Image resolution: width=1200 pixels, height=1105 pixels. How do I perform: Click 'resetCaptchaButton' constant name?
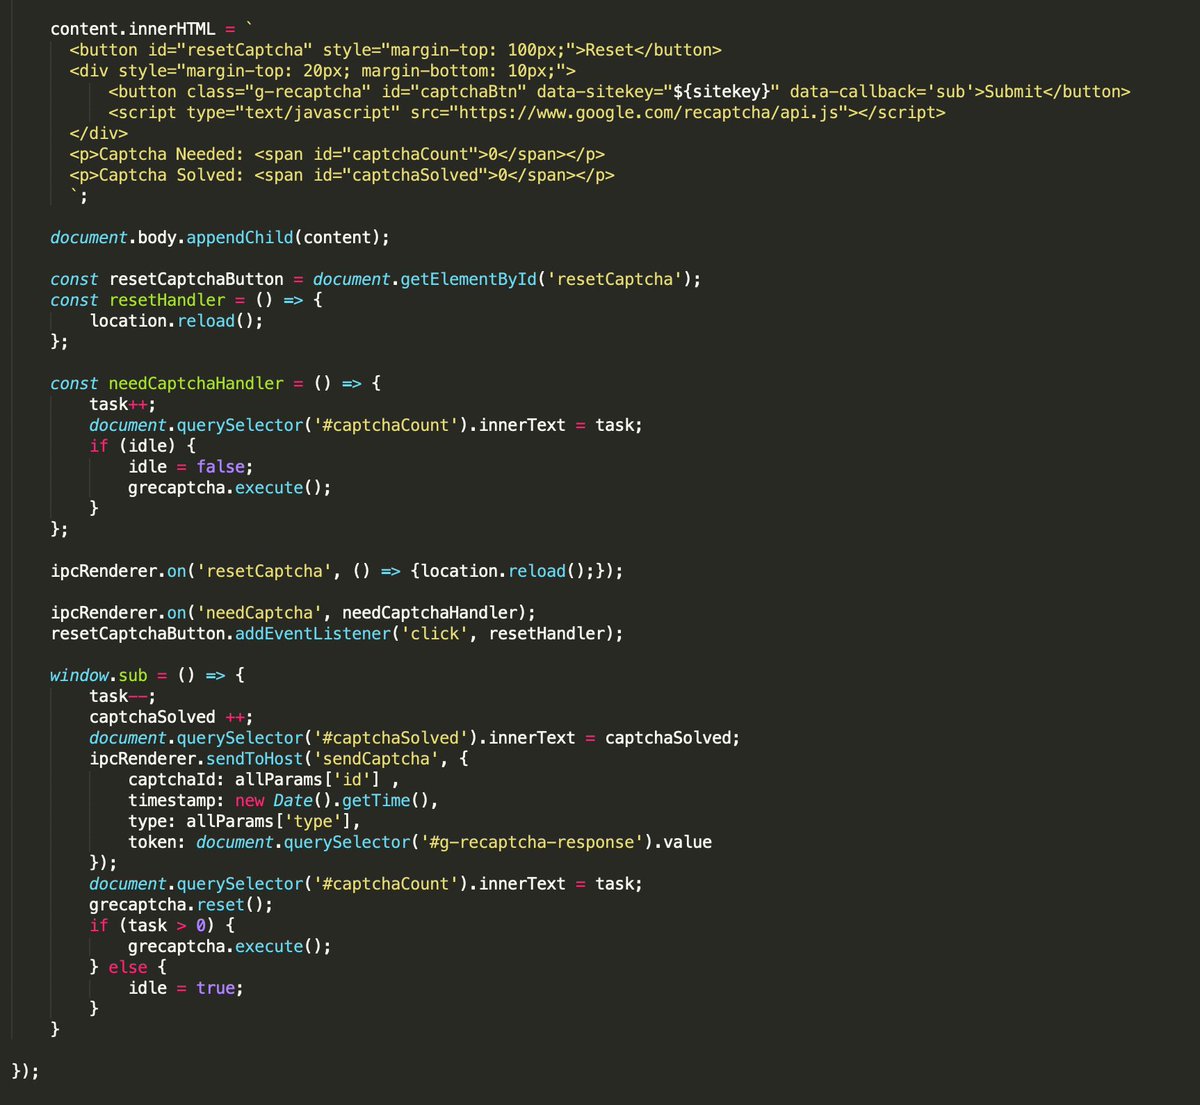coord(196,279)
